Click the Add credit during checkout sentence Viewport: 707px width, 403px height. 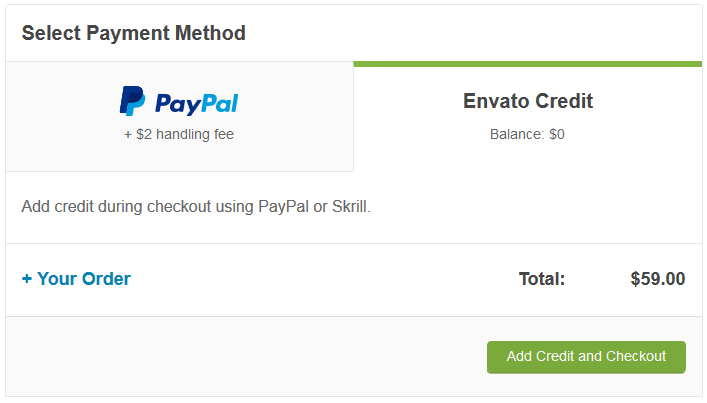[196, 208]
